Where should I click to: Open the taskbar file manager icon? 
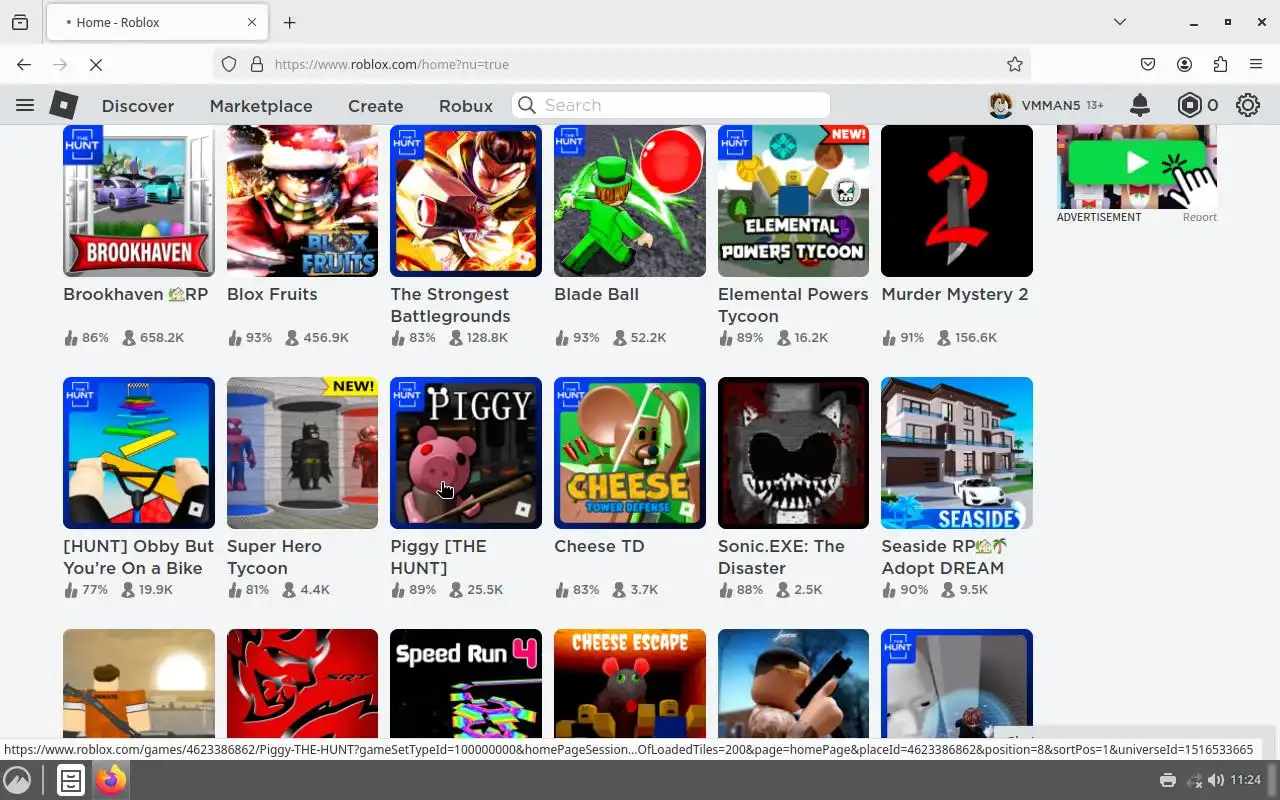coord(70,780)
